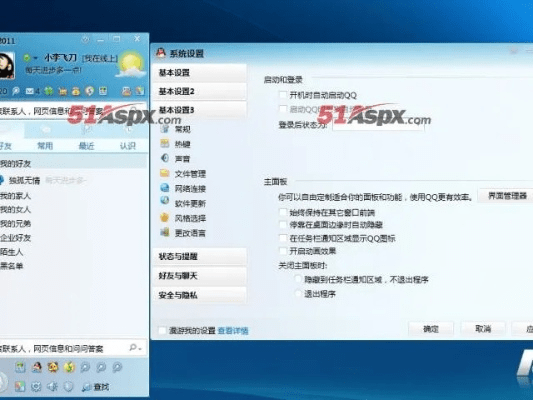Click the signature 每天进步多一点
This screenshot has height=400, width=533.
tap(53, 70)
